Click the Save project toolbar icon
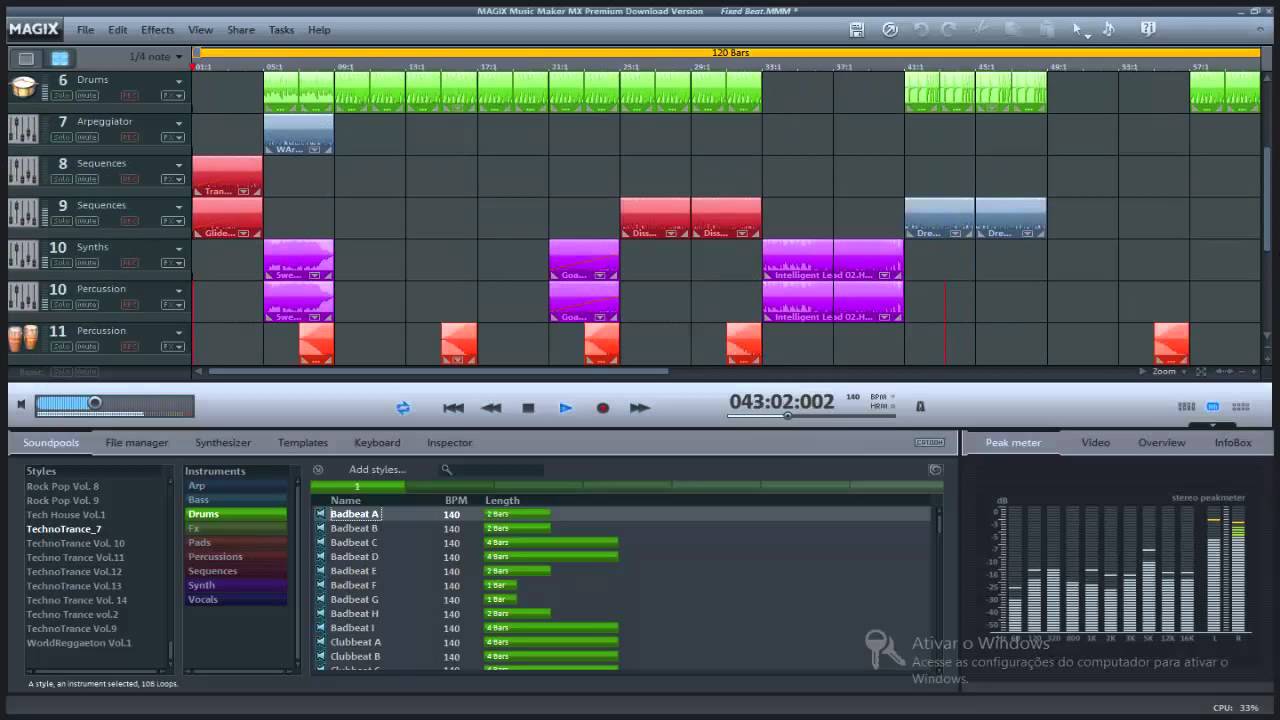1280x720 pixels. click(857, 30)
